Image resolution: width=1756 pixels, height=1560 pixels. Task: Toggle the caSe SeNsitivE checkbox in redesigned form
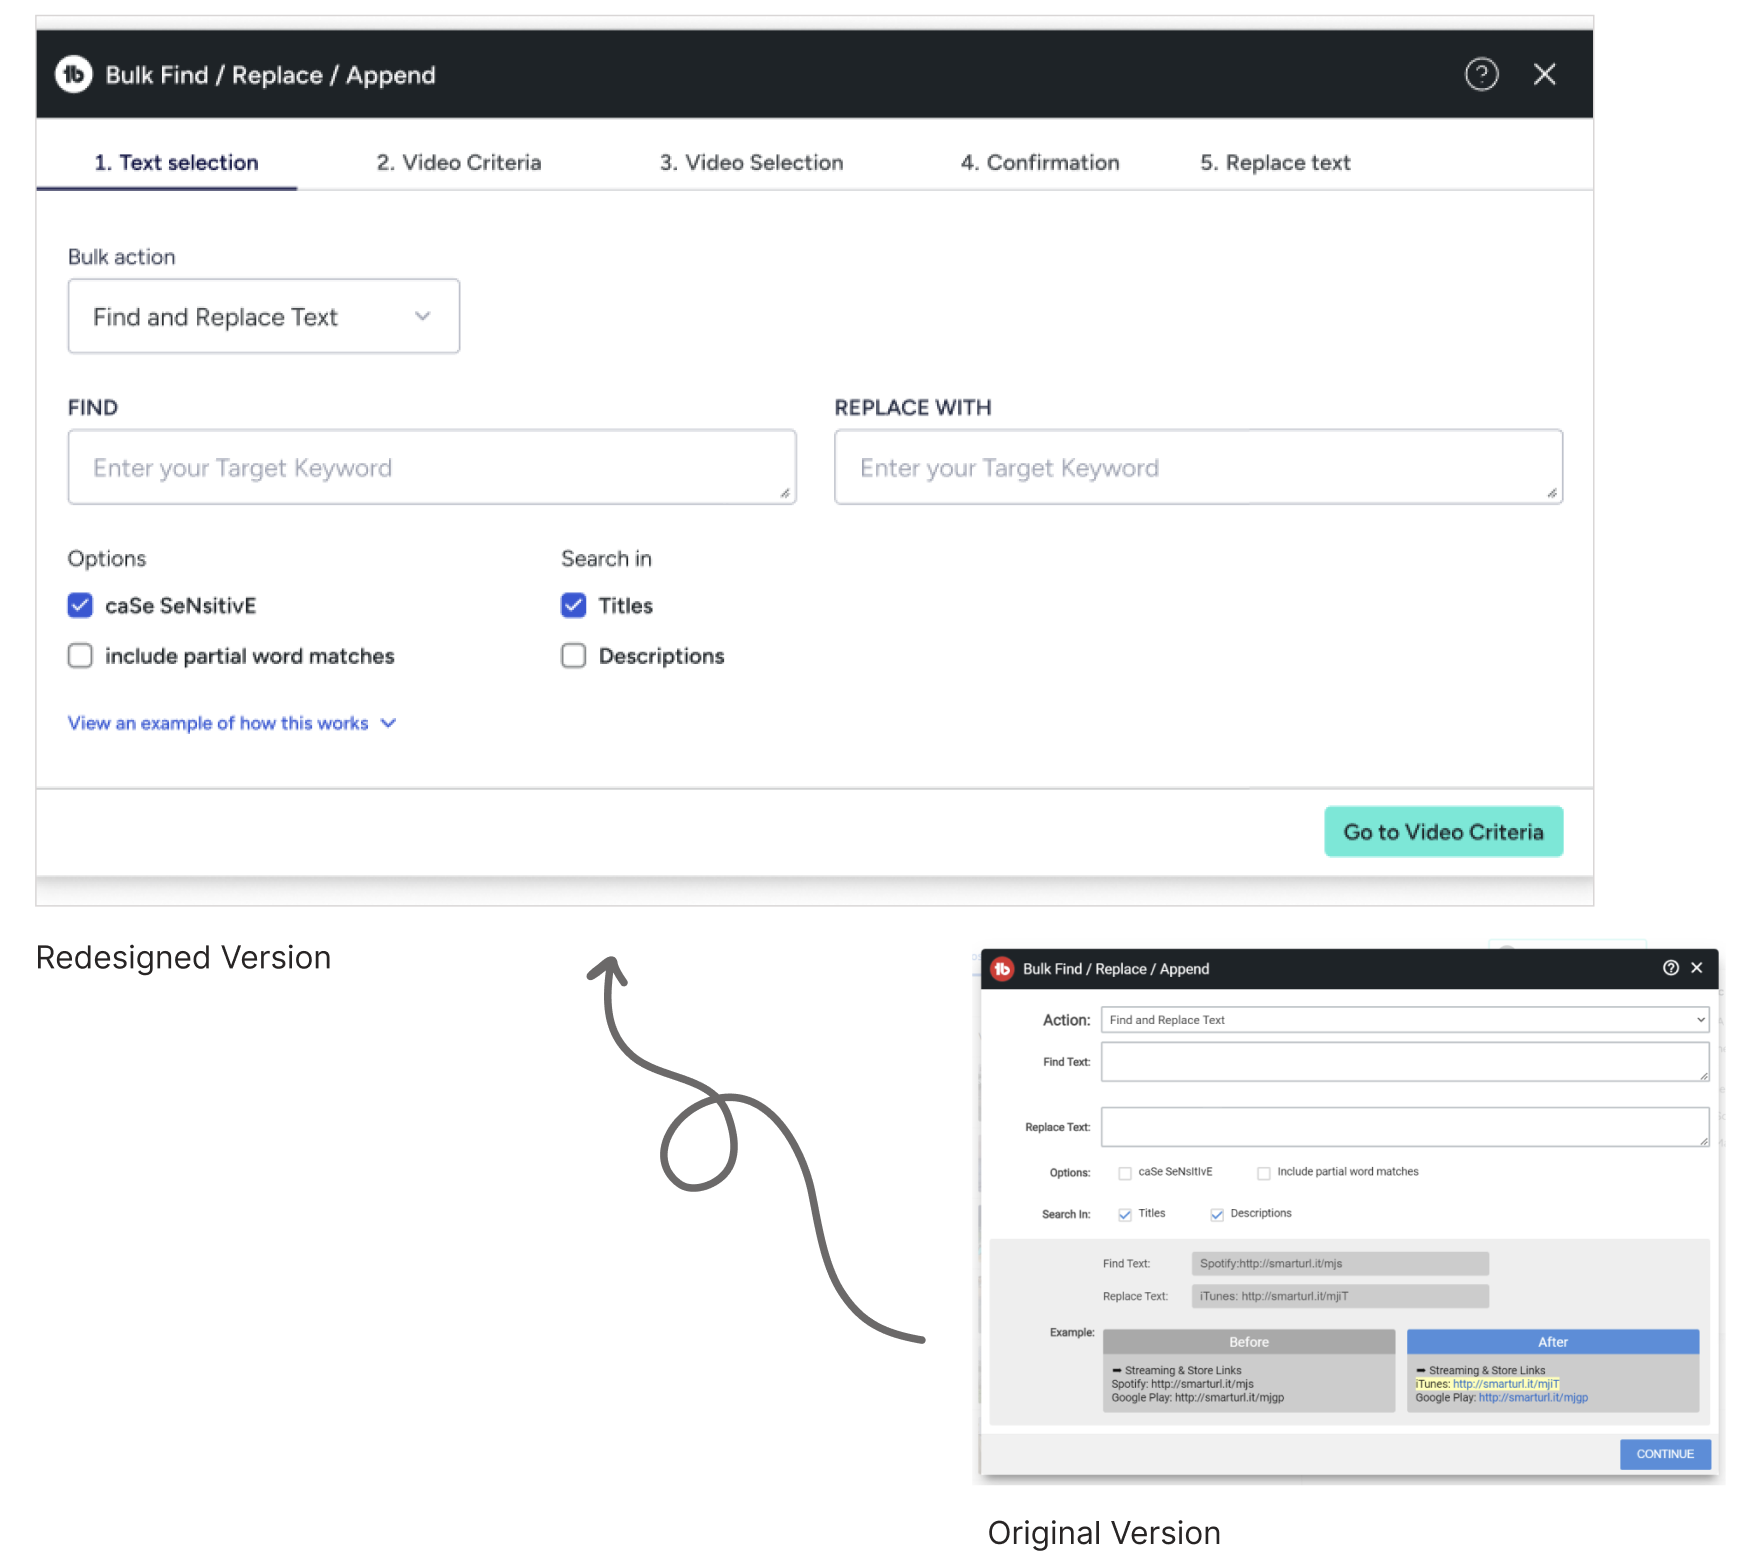80,605
